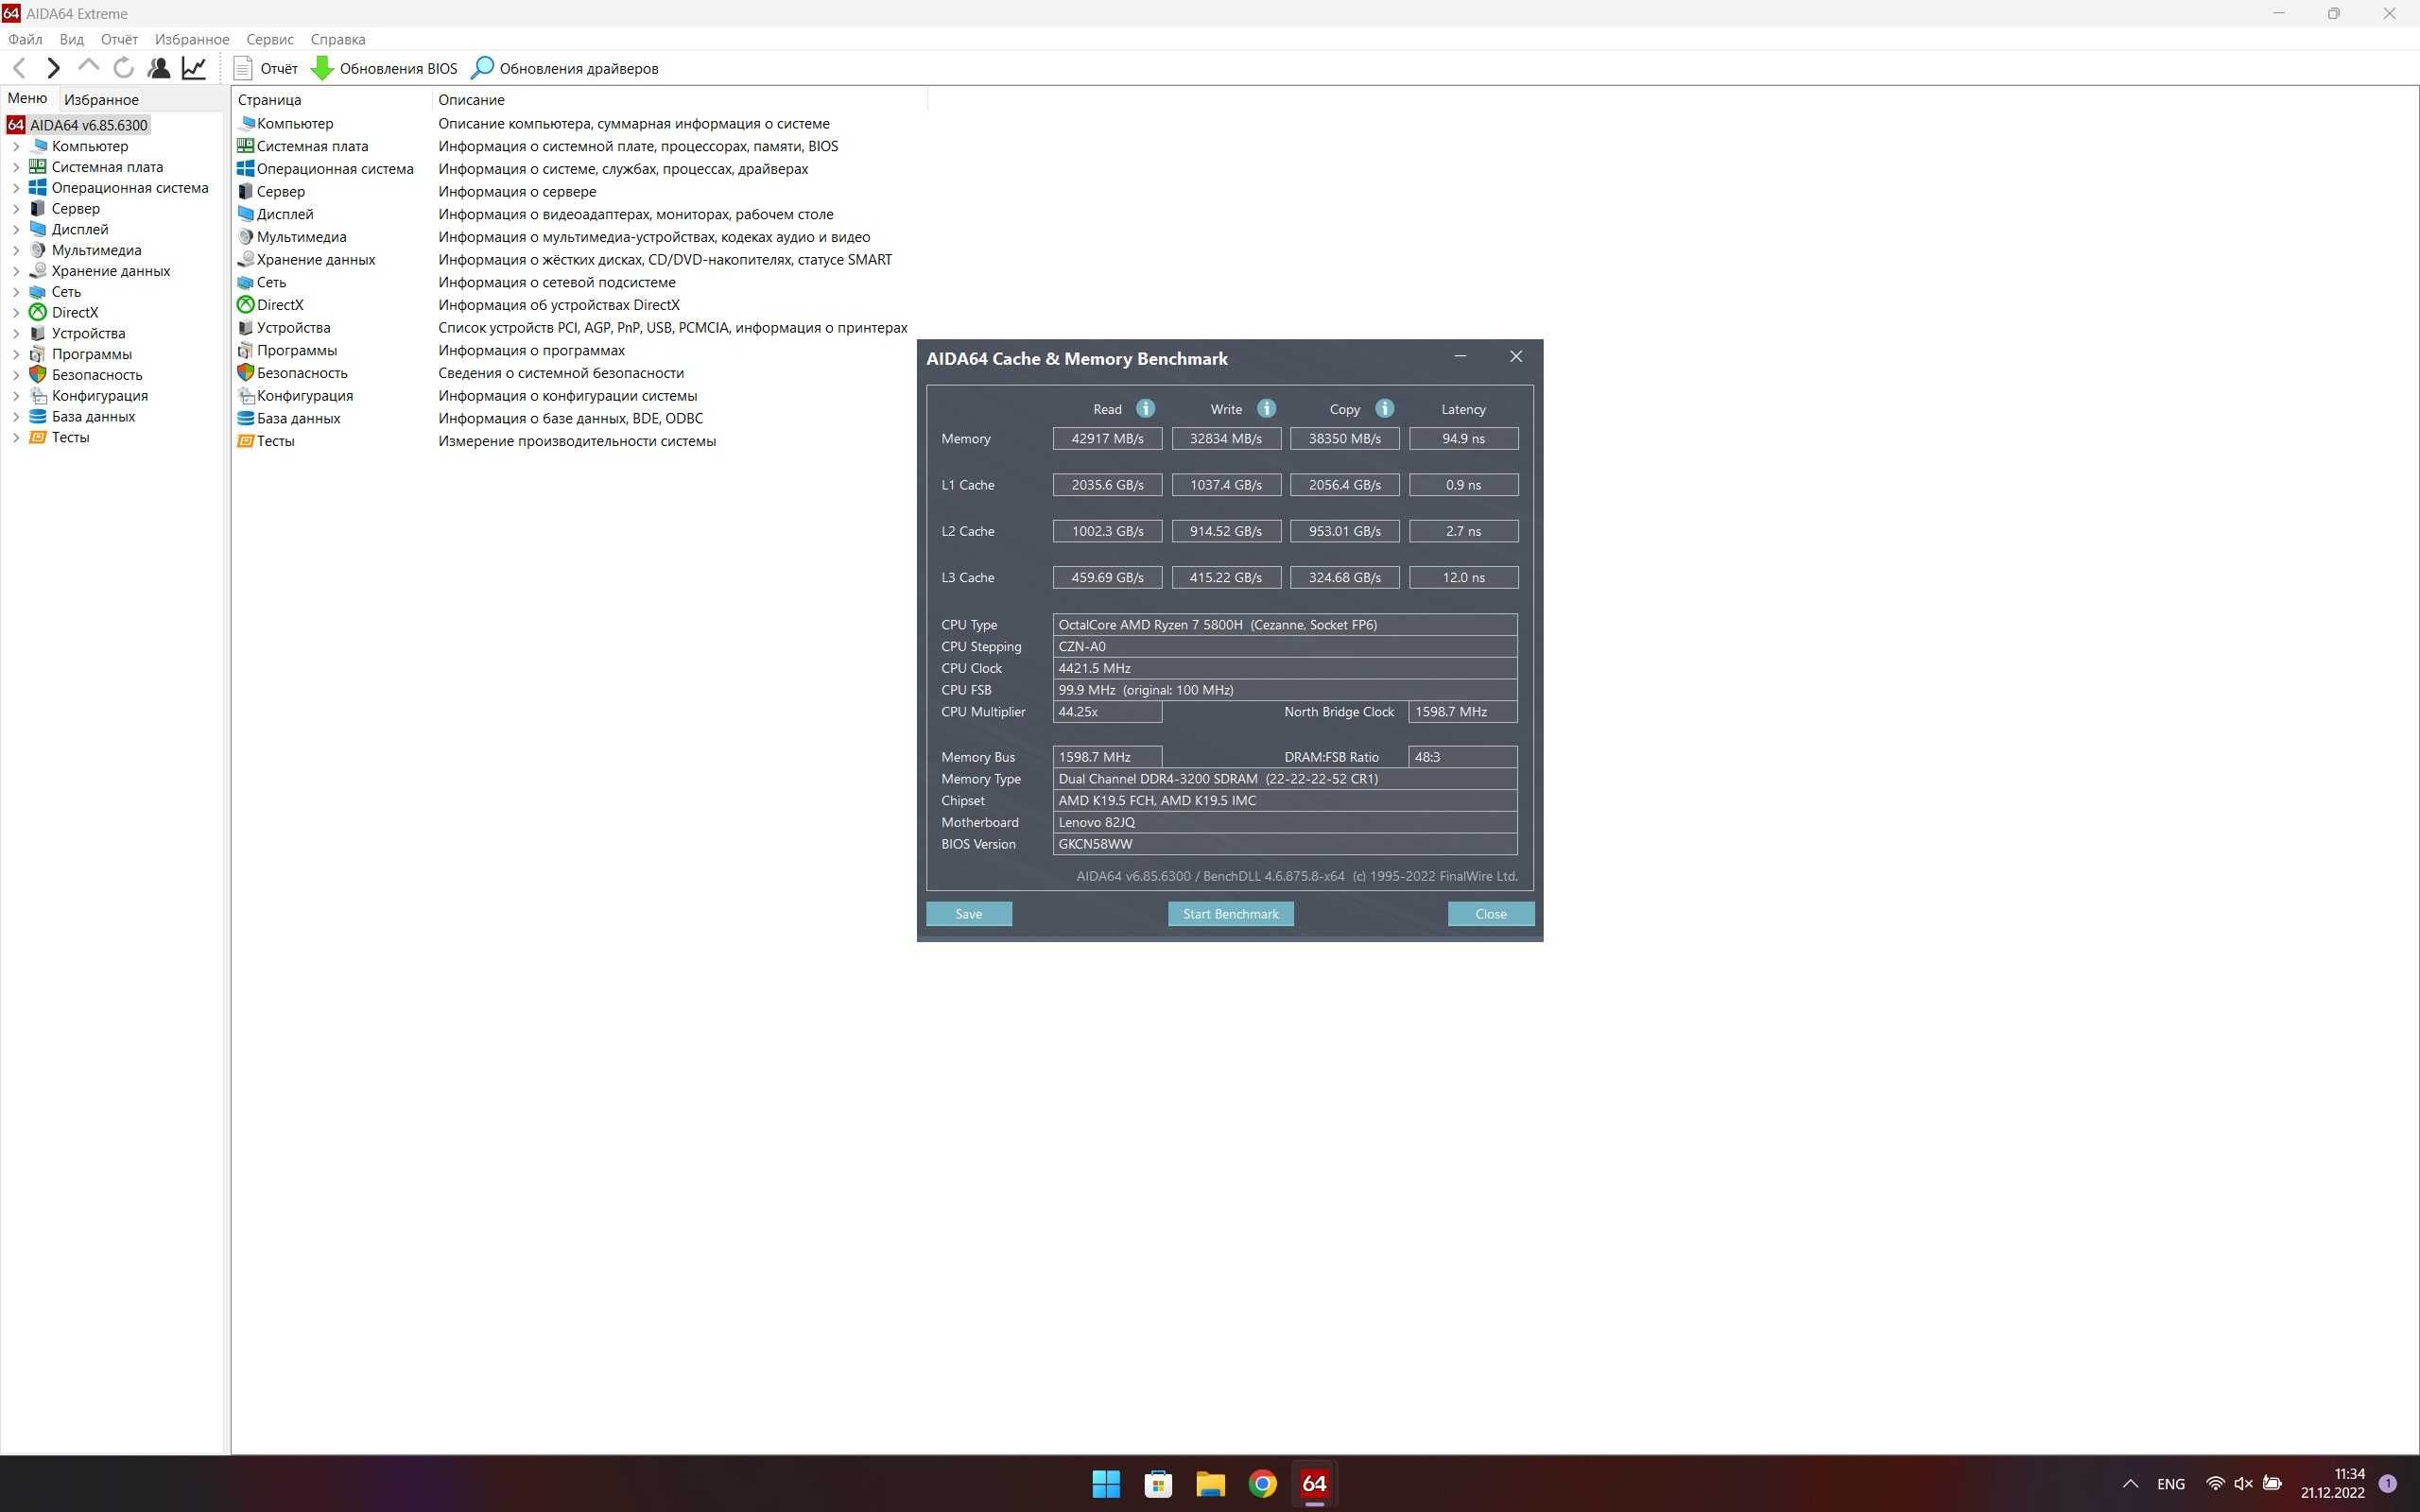Viewport: 2420px width, 1512px height.
Task: Open Мультимедиа page icon in list
Action: click(246, 237)
